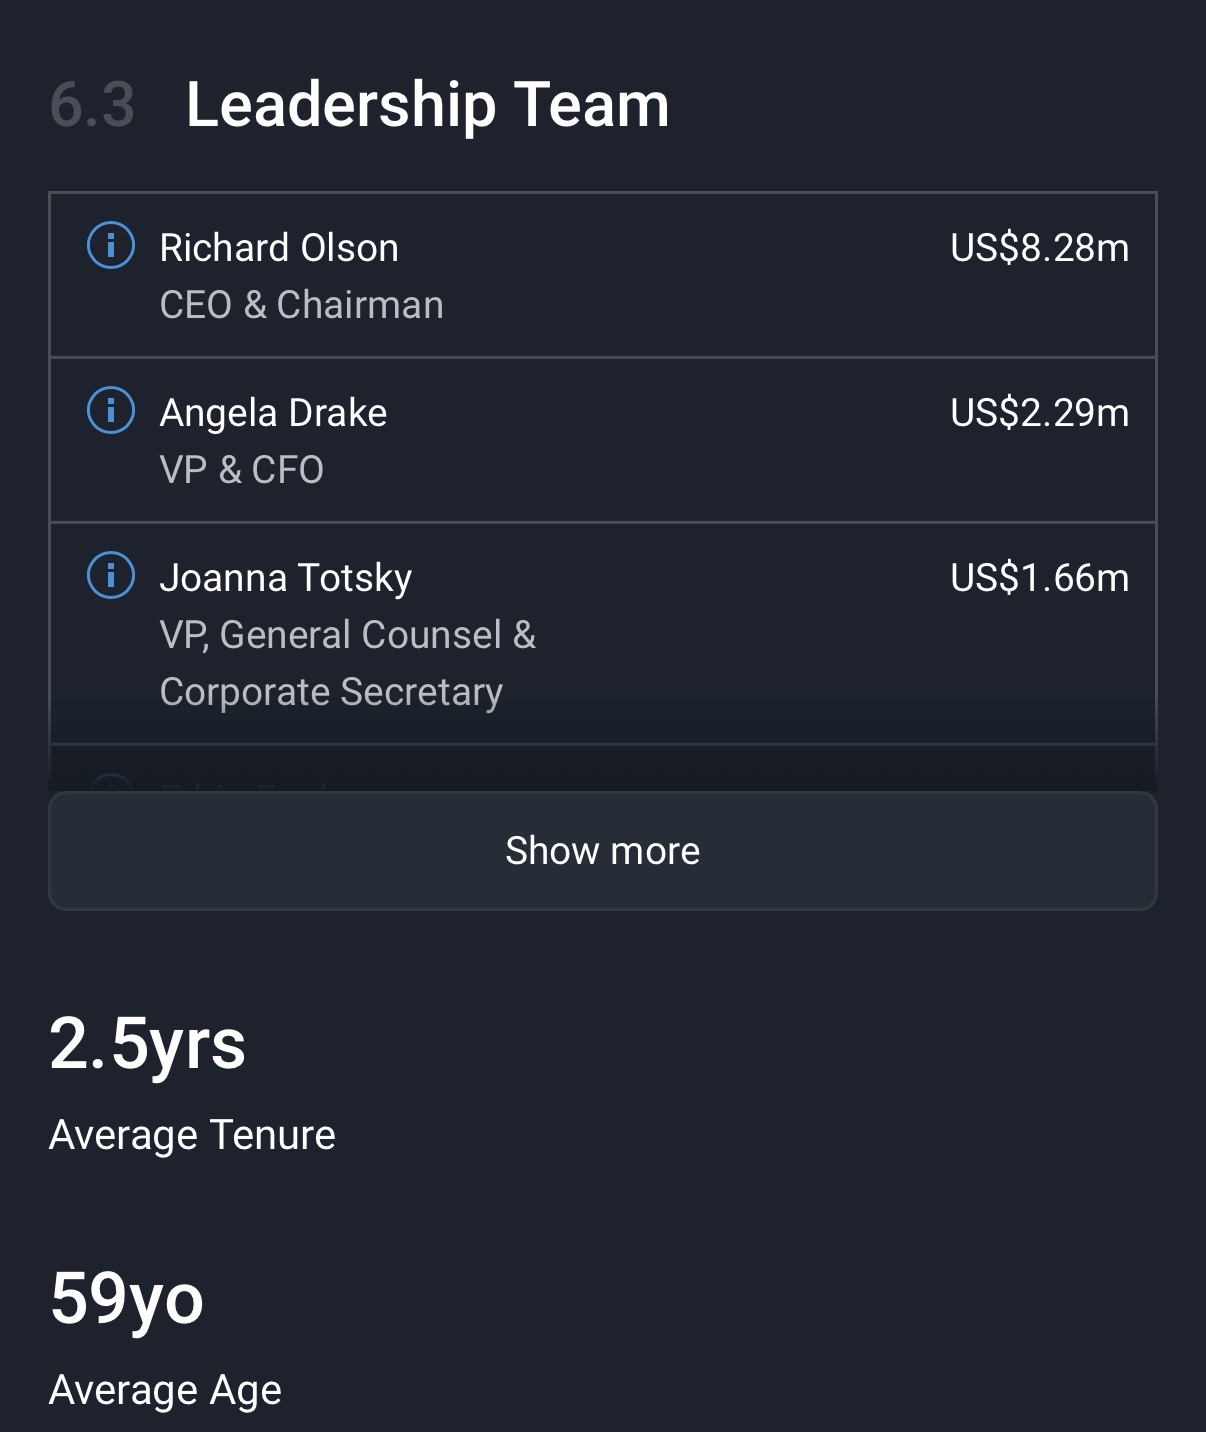Click the US$8.28m compensation value
Screen dimensions: 1206x1432
(x=1039, y=248)
